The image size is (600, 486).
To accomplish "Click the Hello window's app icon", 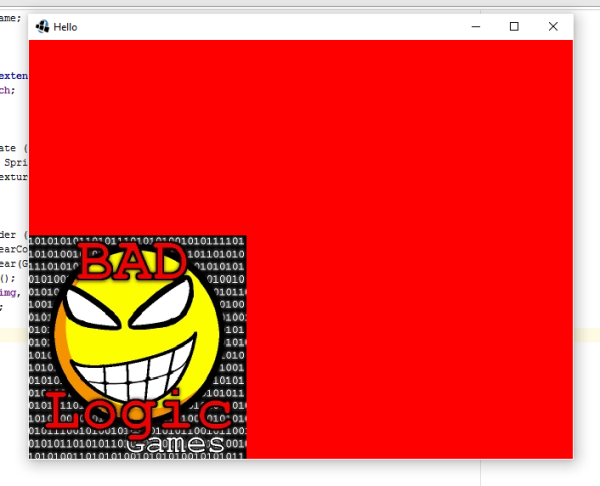I will [43, 27].
